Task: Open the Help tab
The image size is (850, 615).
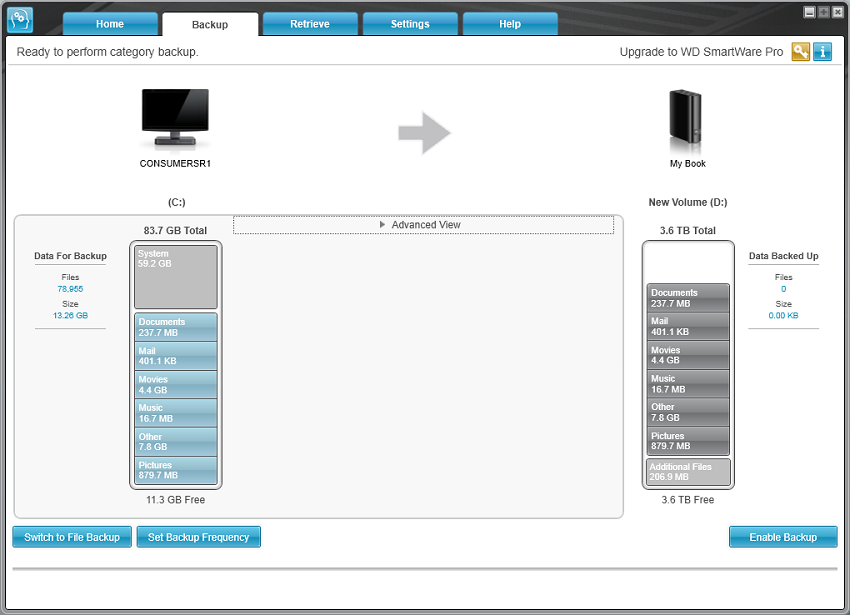Action: click(510, 24)
